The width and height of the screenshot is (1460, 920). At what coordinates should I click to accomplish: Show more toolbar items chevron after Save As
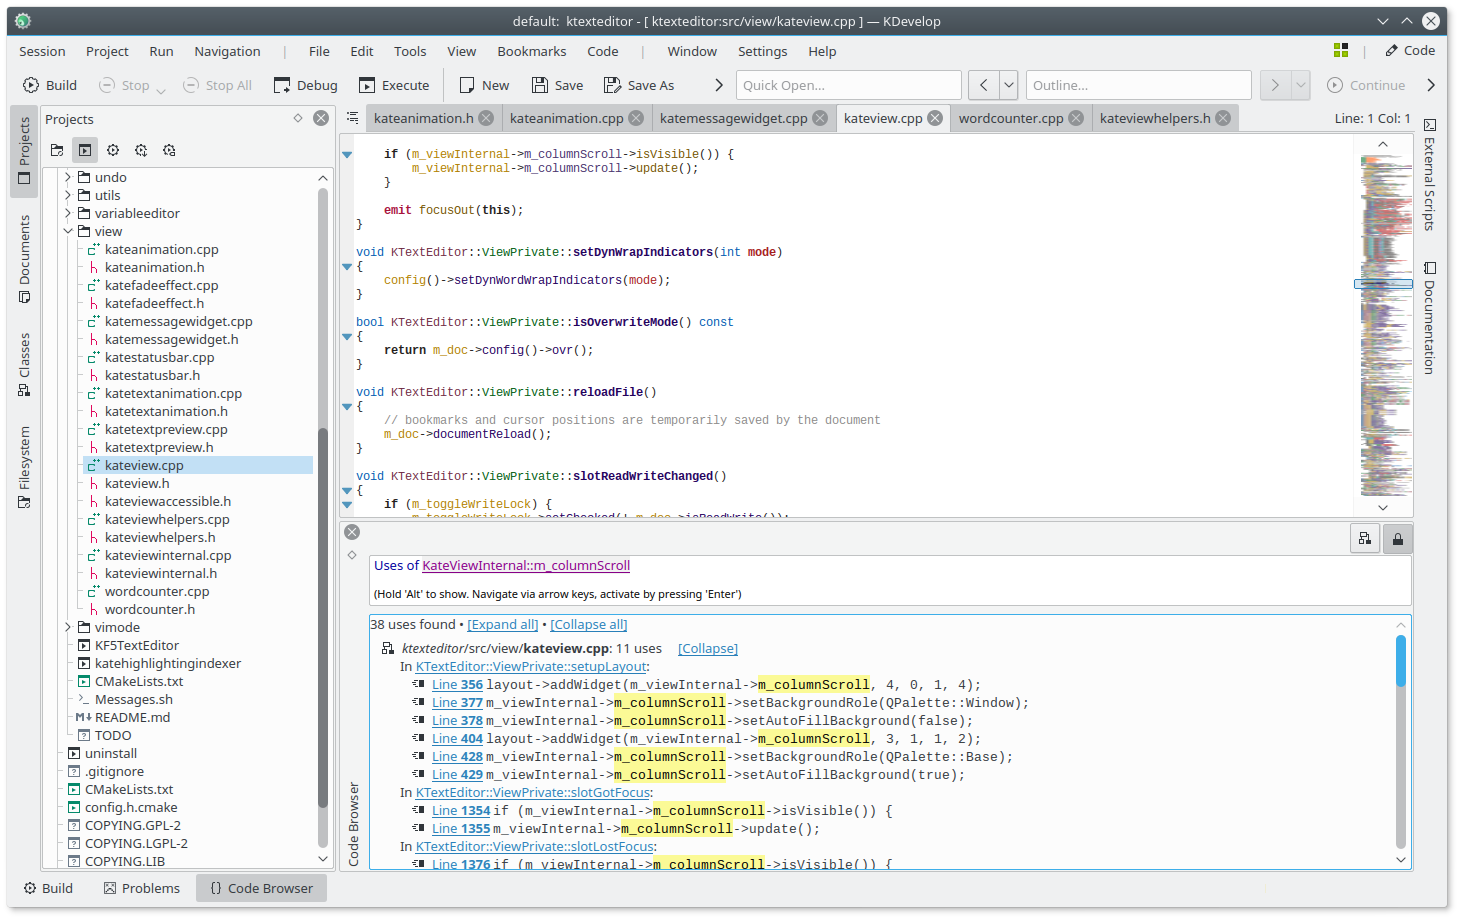[718, 85]
